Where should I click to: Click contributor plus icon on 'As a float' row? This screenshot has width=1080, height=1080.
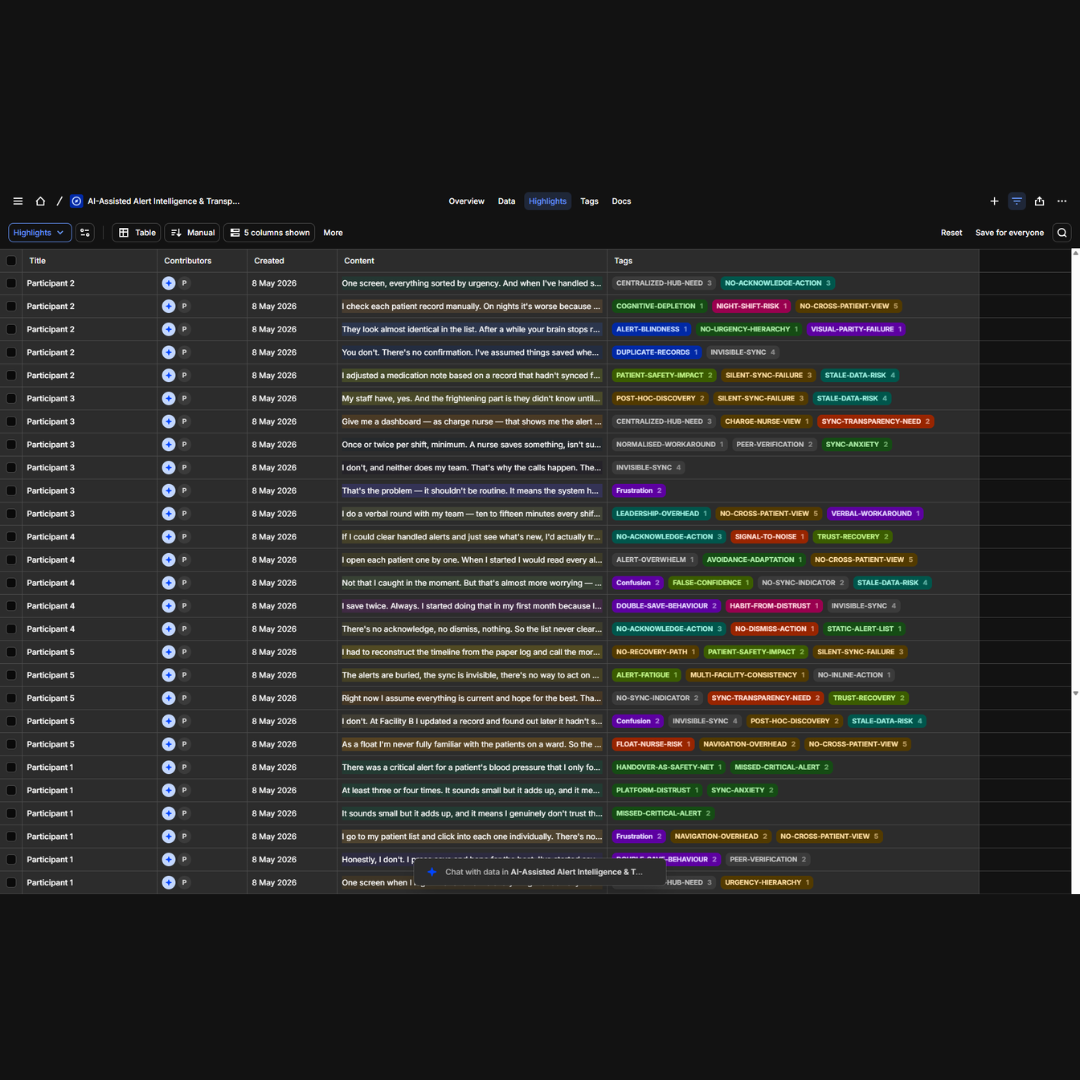click(168, 744)
